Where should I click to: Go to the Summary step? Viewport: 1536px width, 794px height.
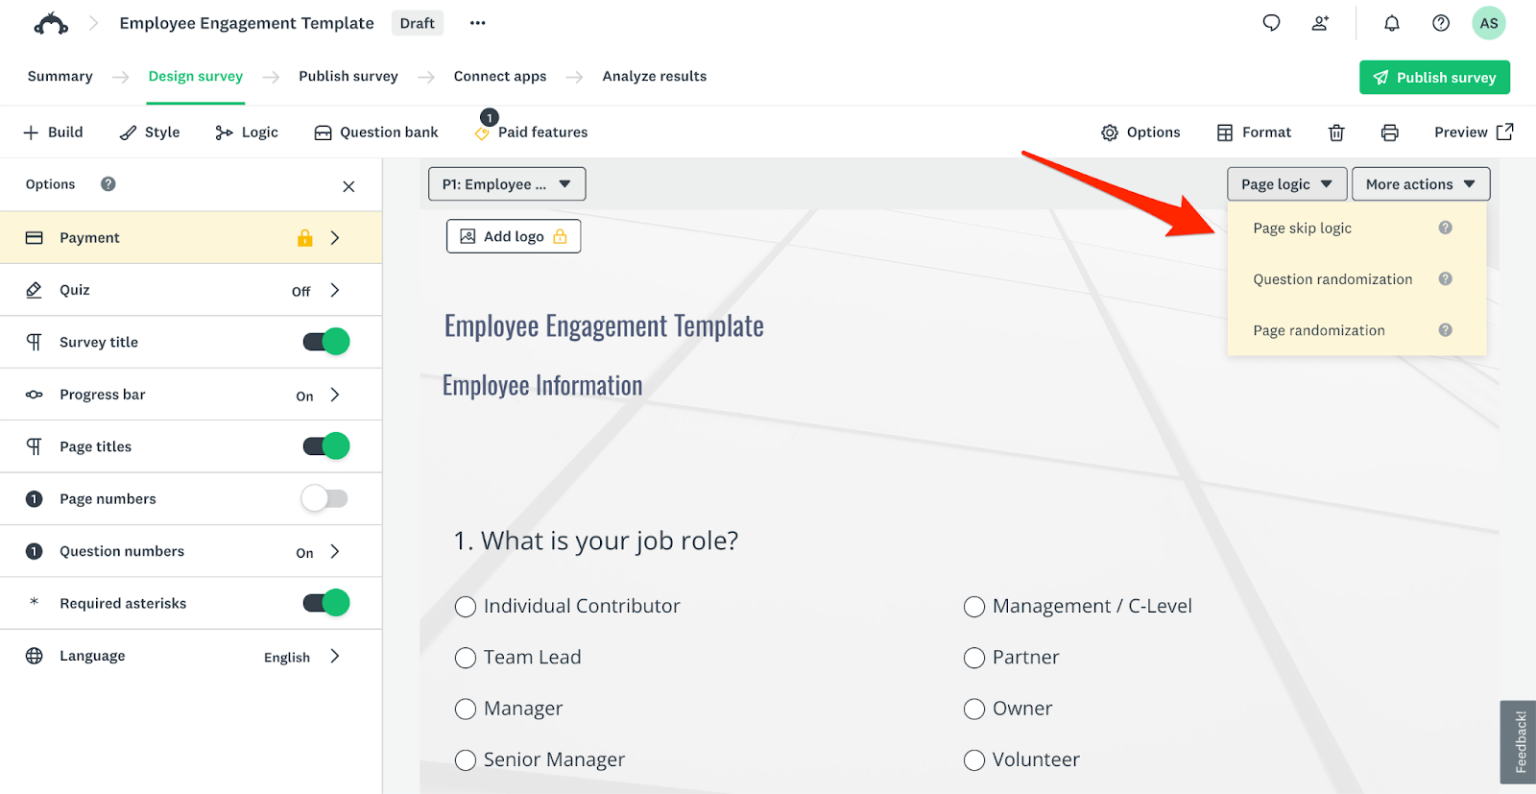pos(60,76)
